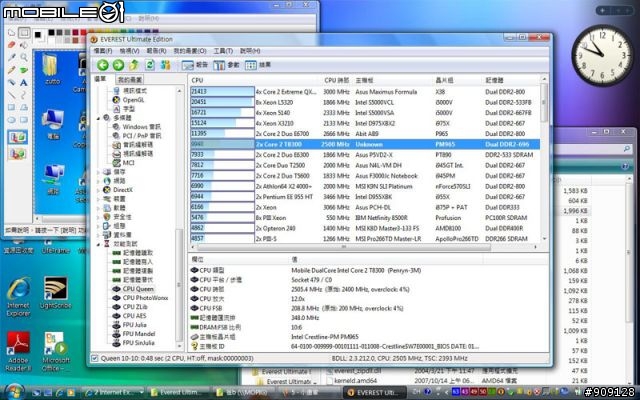Select the Text tool in Paint
The width and height of the screenshot is (640, 400).
point(24,82)
